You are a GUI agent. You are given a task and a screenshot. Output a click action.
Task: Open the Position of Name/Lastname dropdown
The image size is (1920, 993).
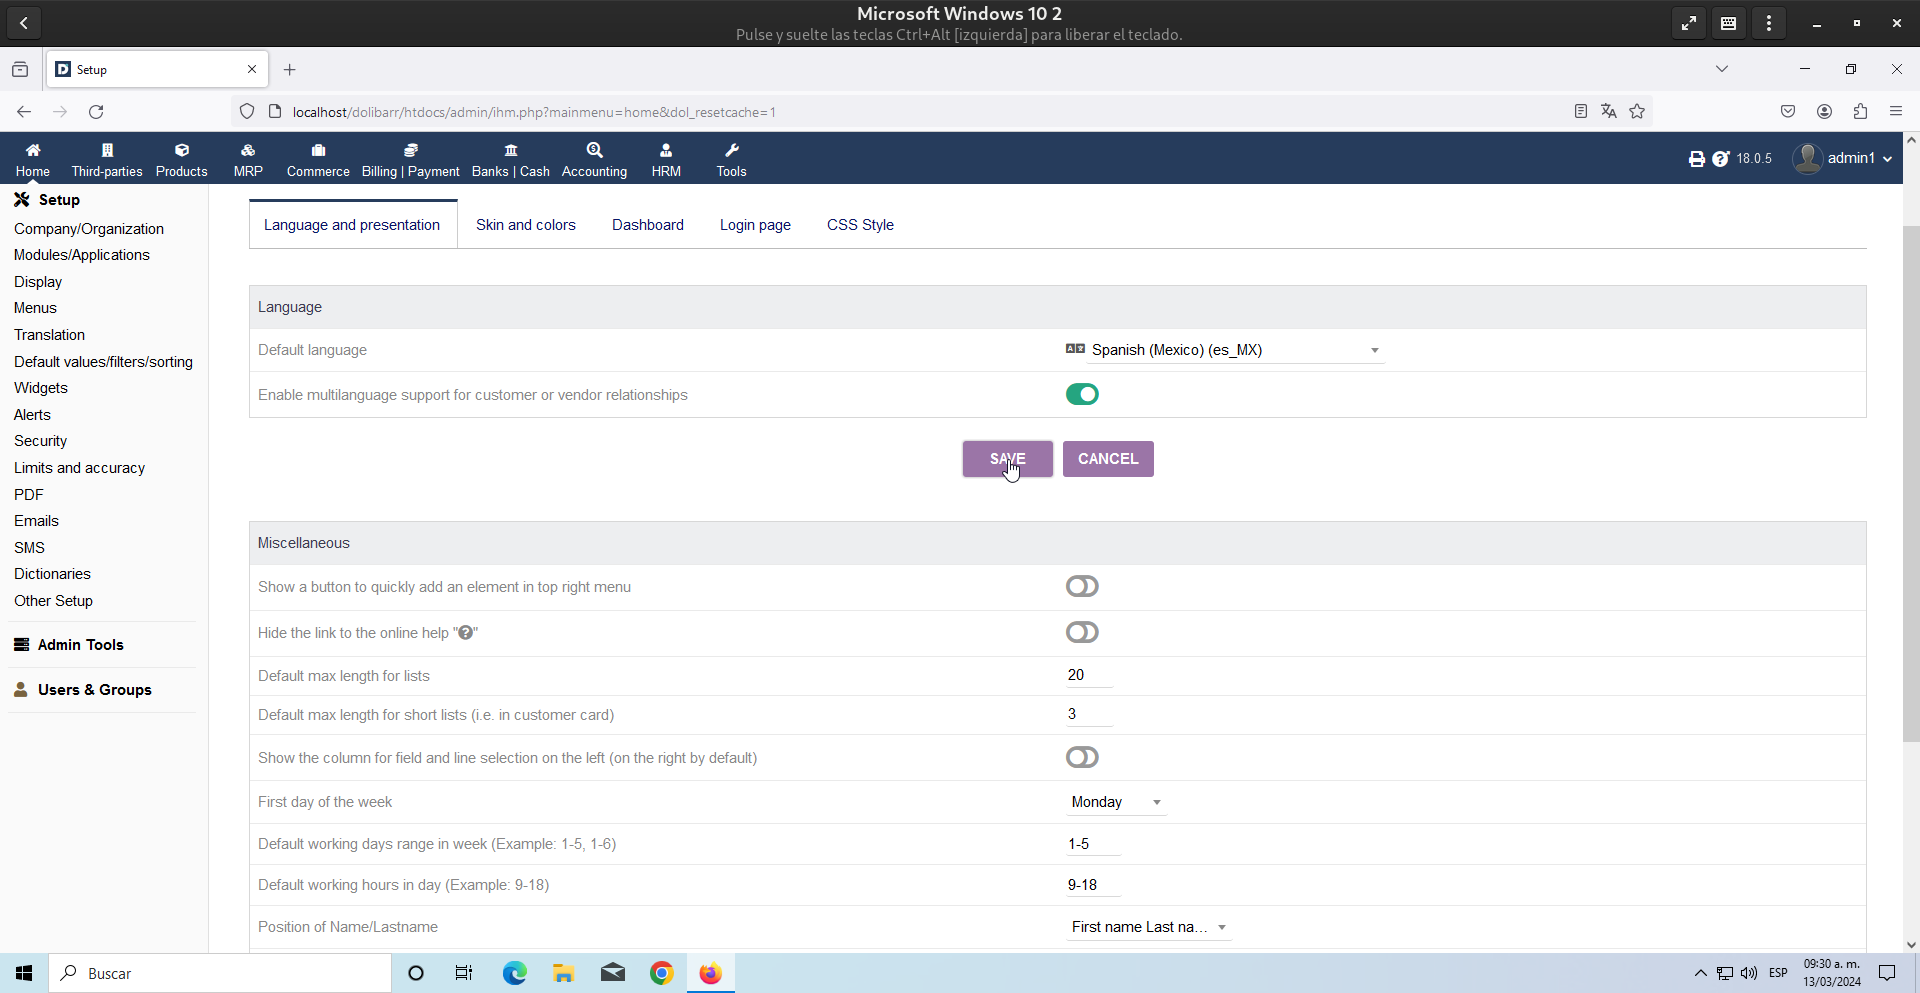(x=1147, y=927)
